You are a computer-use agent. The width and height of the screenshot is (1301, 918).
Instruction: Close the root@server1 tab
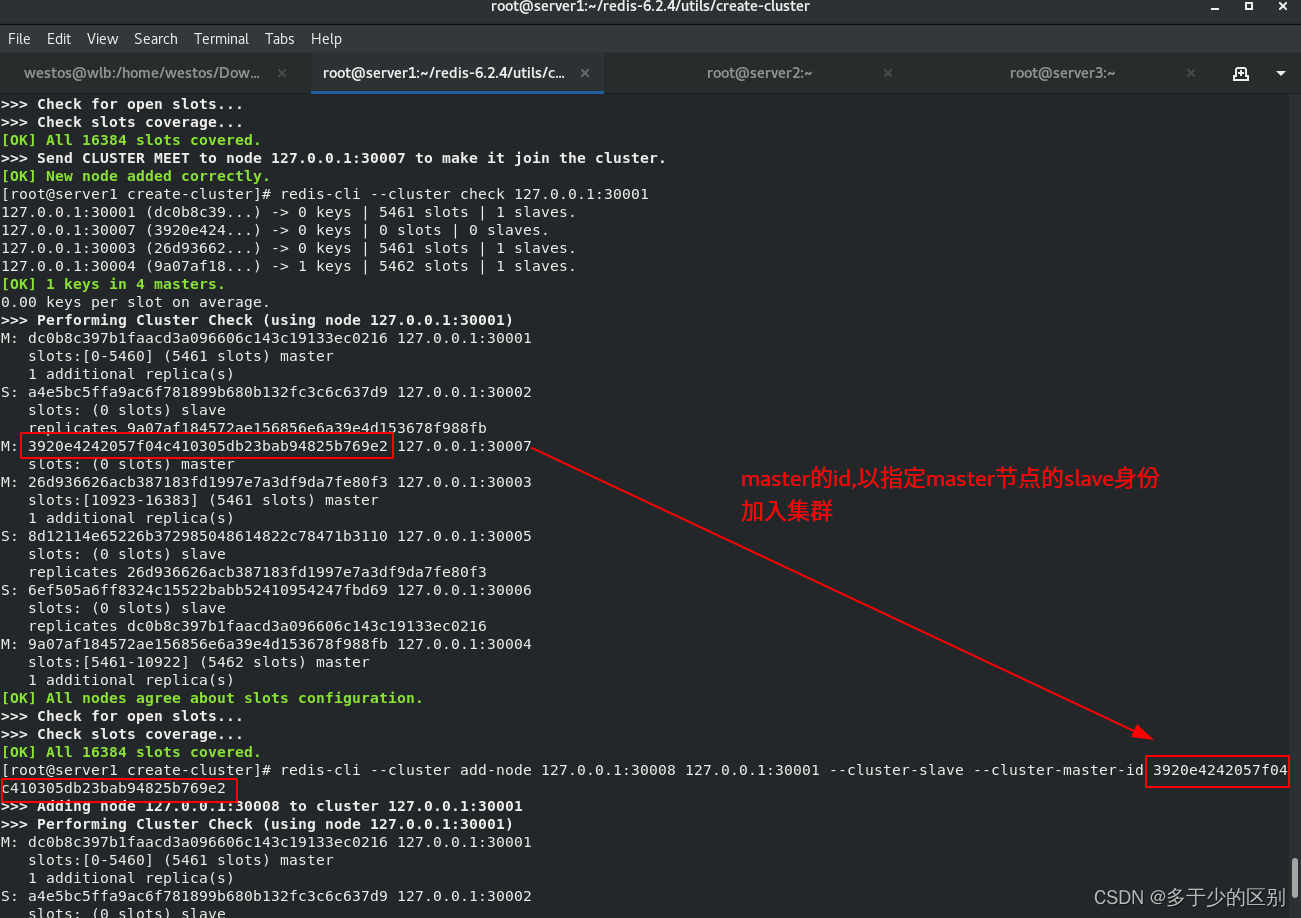pyautogui.click(x=585, y=73)
